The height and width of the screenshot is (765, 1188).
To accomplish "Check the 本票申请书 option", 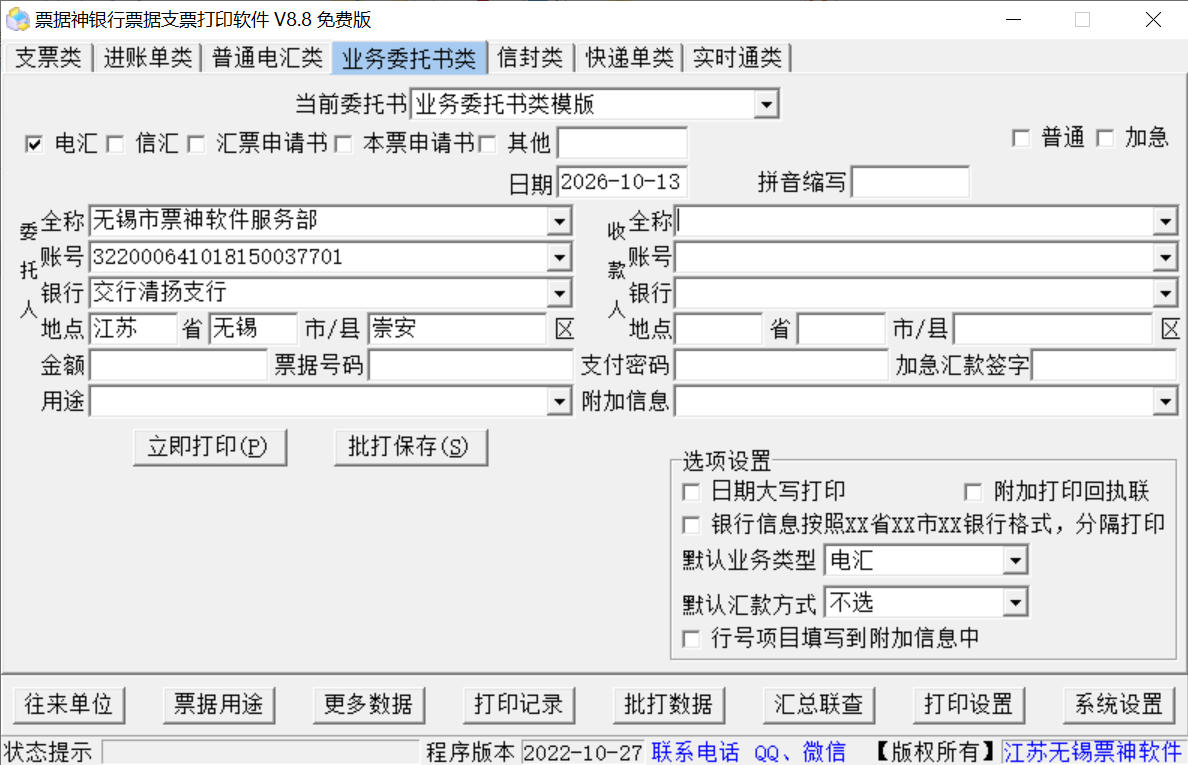I will point(343,143).
